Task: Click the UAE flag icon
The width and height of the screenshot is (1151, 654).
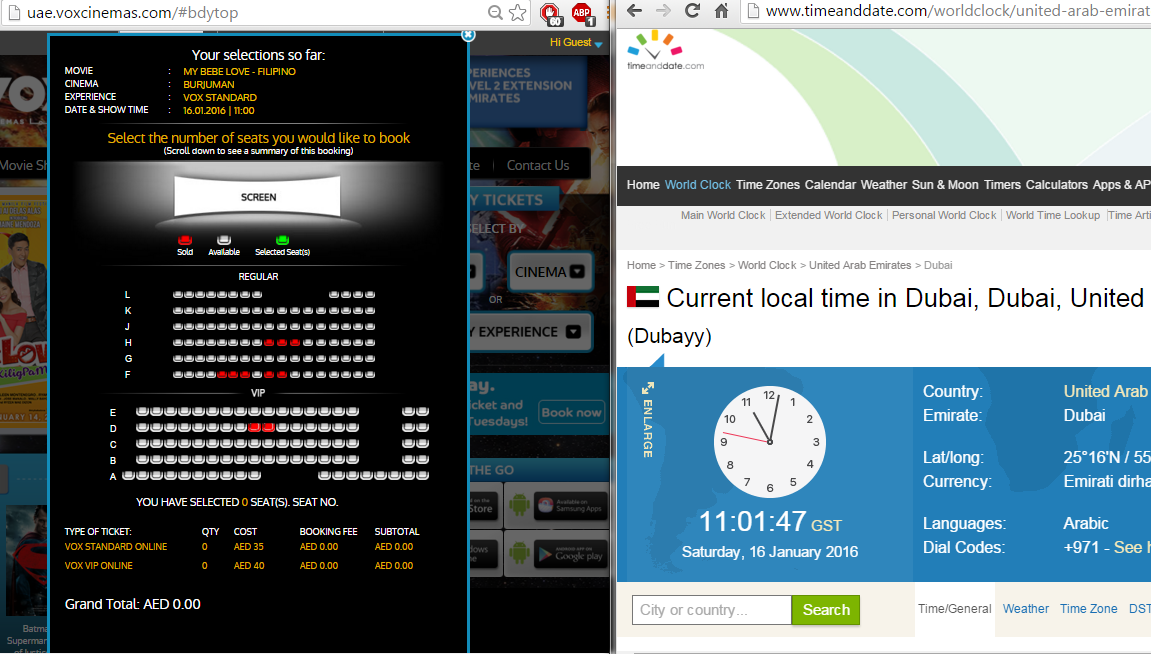Action: coord(643,297)
